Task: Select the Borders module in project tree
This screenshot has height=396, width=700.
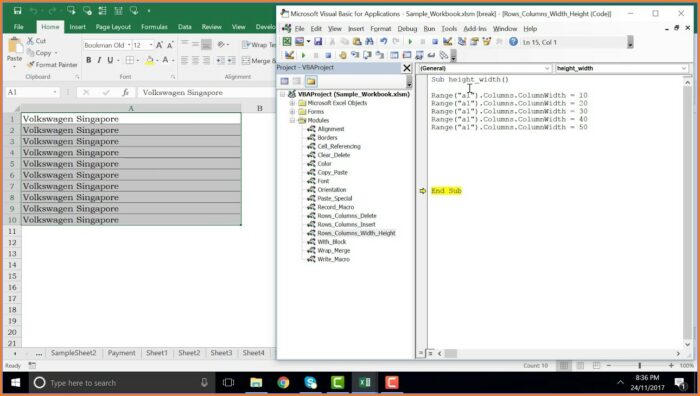Action: [x=327, y=138]
